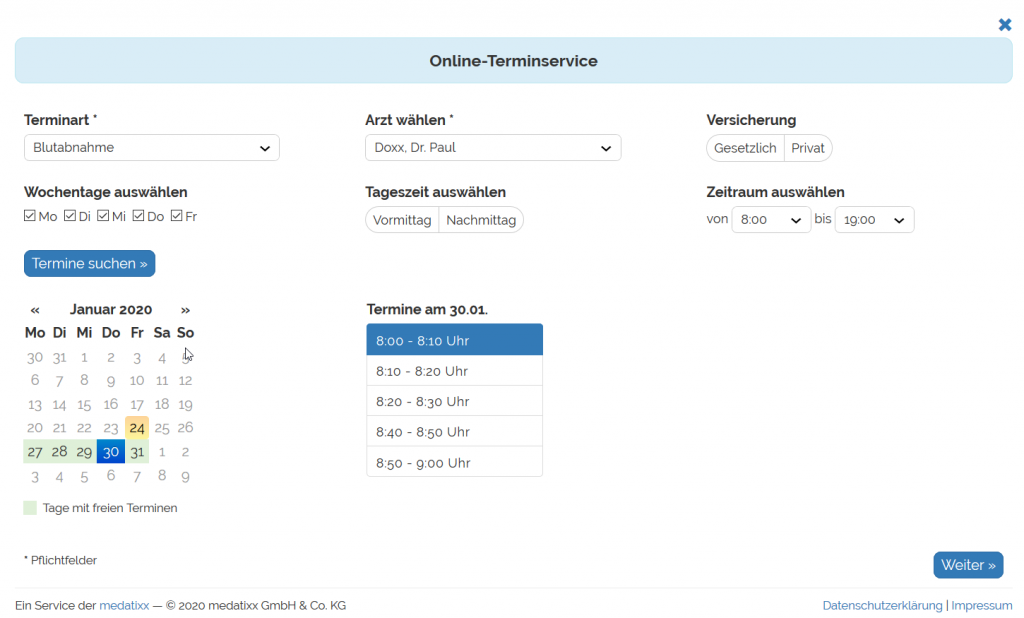Open the Terminart dropdown showing Blutabnahme
This screenshot has width=1024, height=618.
[151, 148]
